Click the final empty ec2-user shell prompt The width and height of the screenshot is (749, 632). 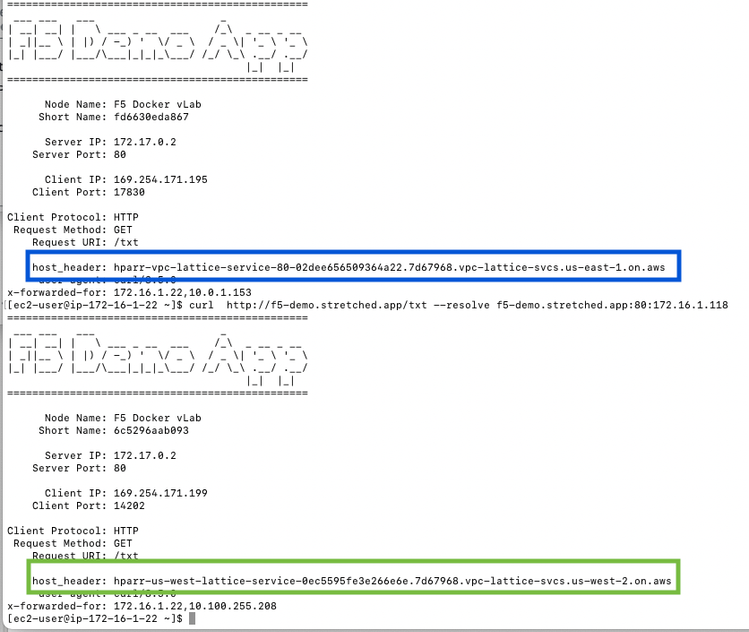pyautogui.click(x=95, y=619)
